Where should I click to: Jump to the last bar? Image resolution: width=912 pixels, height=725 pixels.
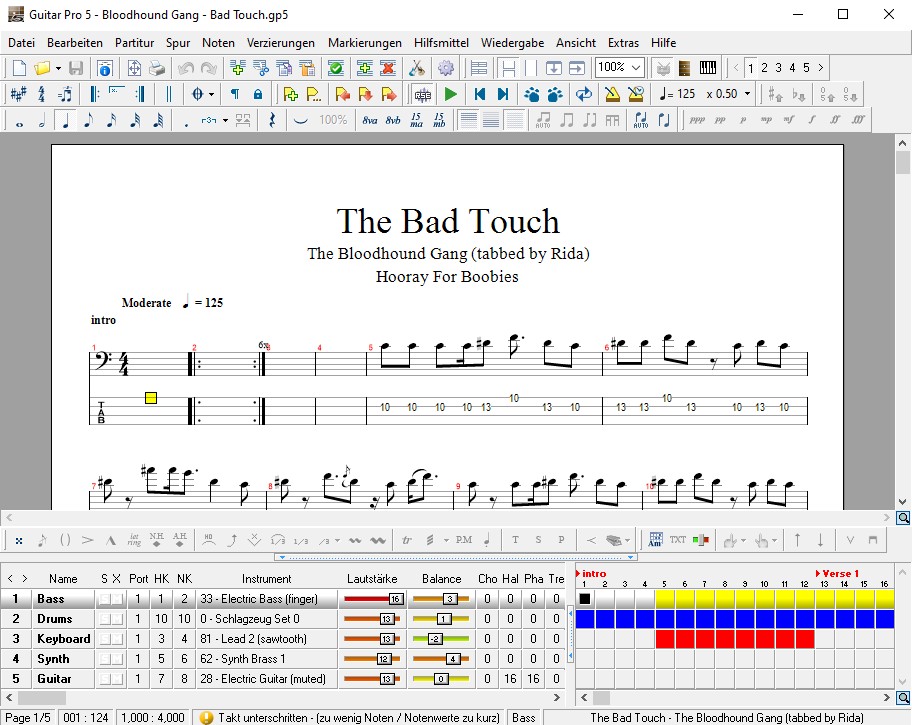point(503,94)
